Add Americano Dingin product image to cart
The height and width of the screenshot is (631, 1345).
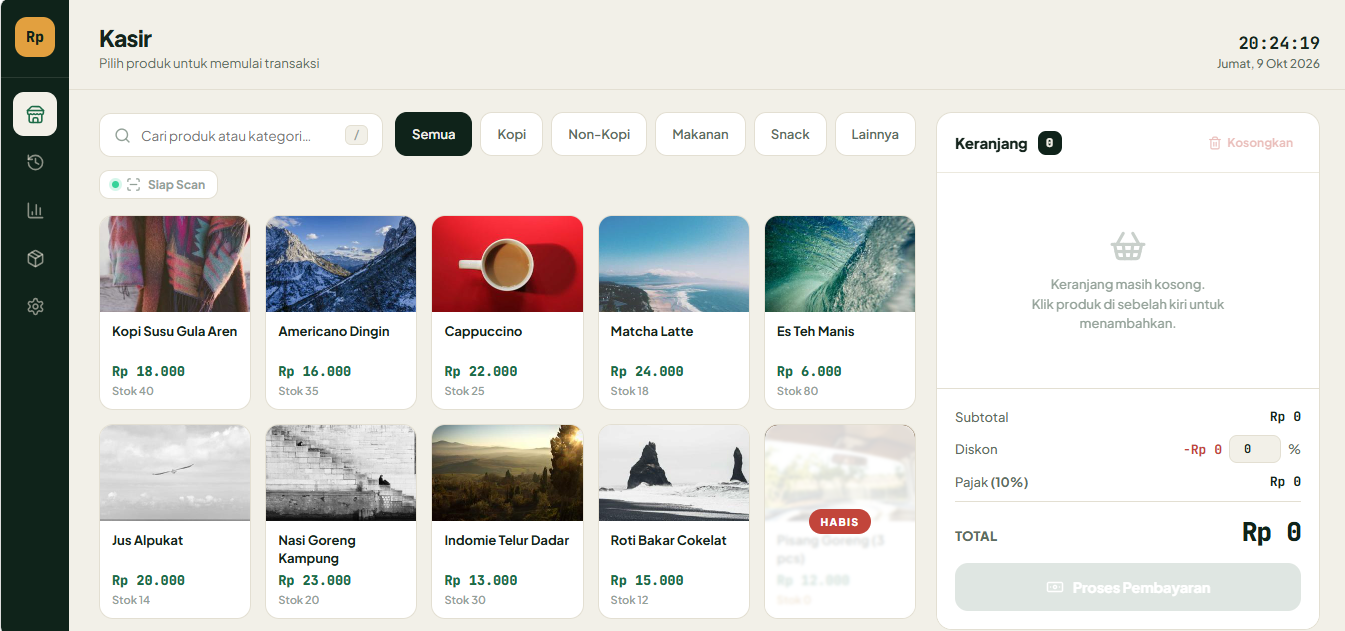point(341,264)
